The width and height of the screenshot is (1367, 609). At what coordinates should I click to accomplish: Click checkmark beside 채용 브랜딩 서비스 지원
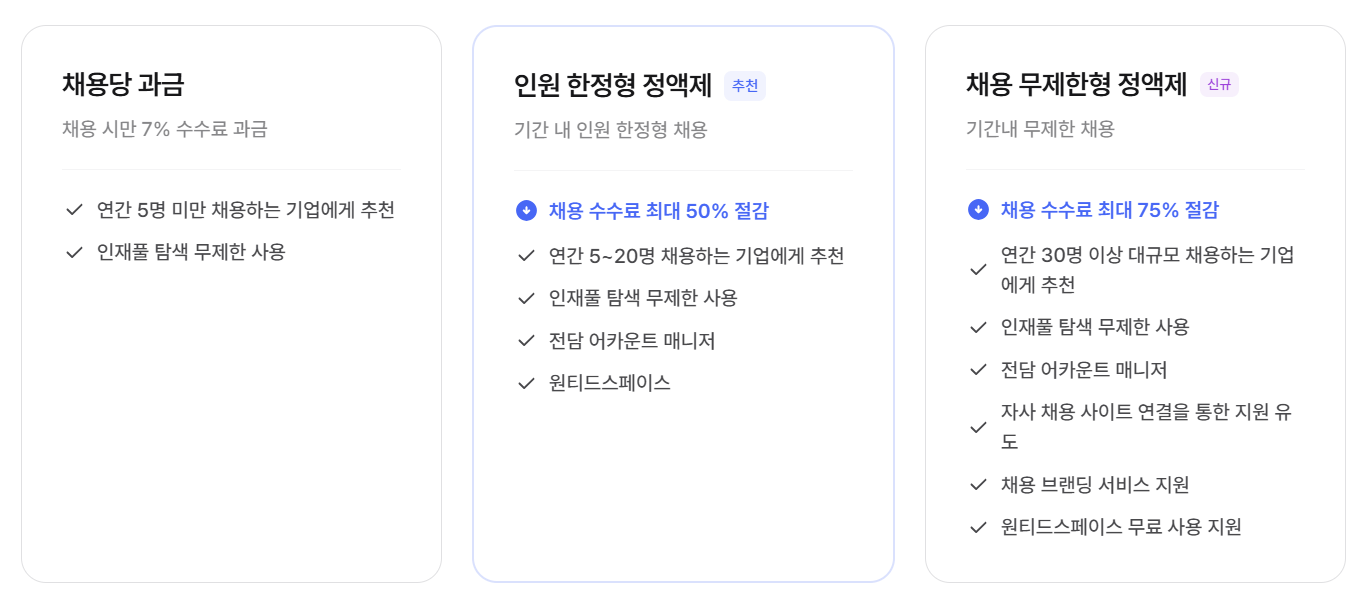click(978, 485)
